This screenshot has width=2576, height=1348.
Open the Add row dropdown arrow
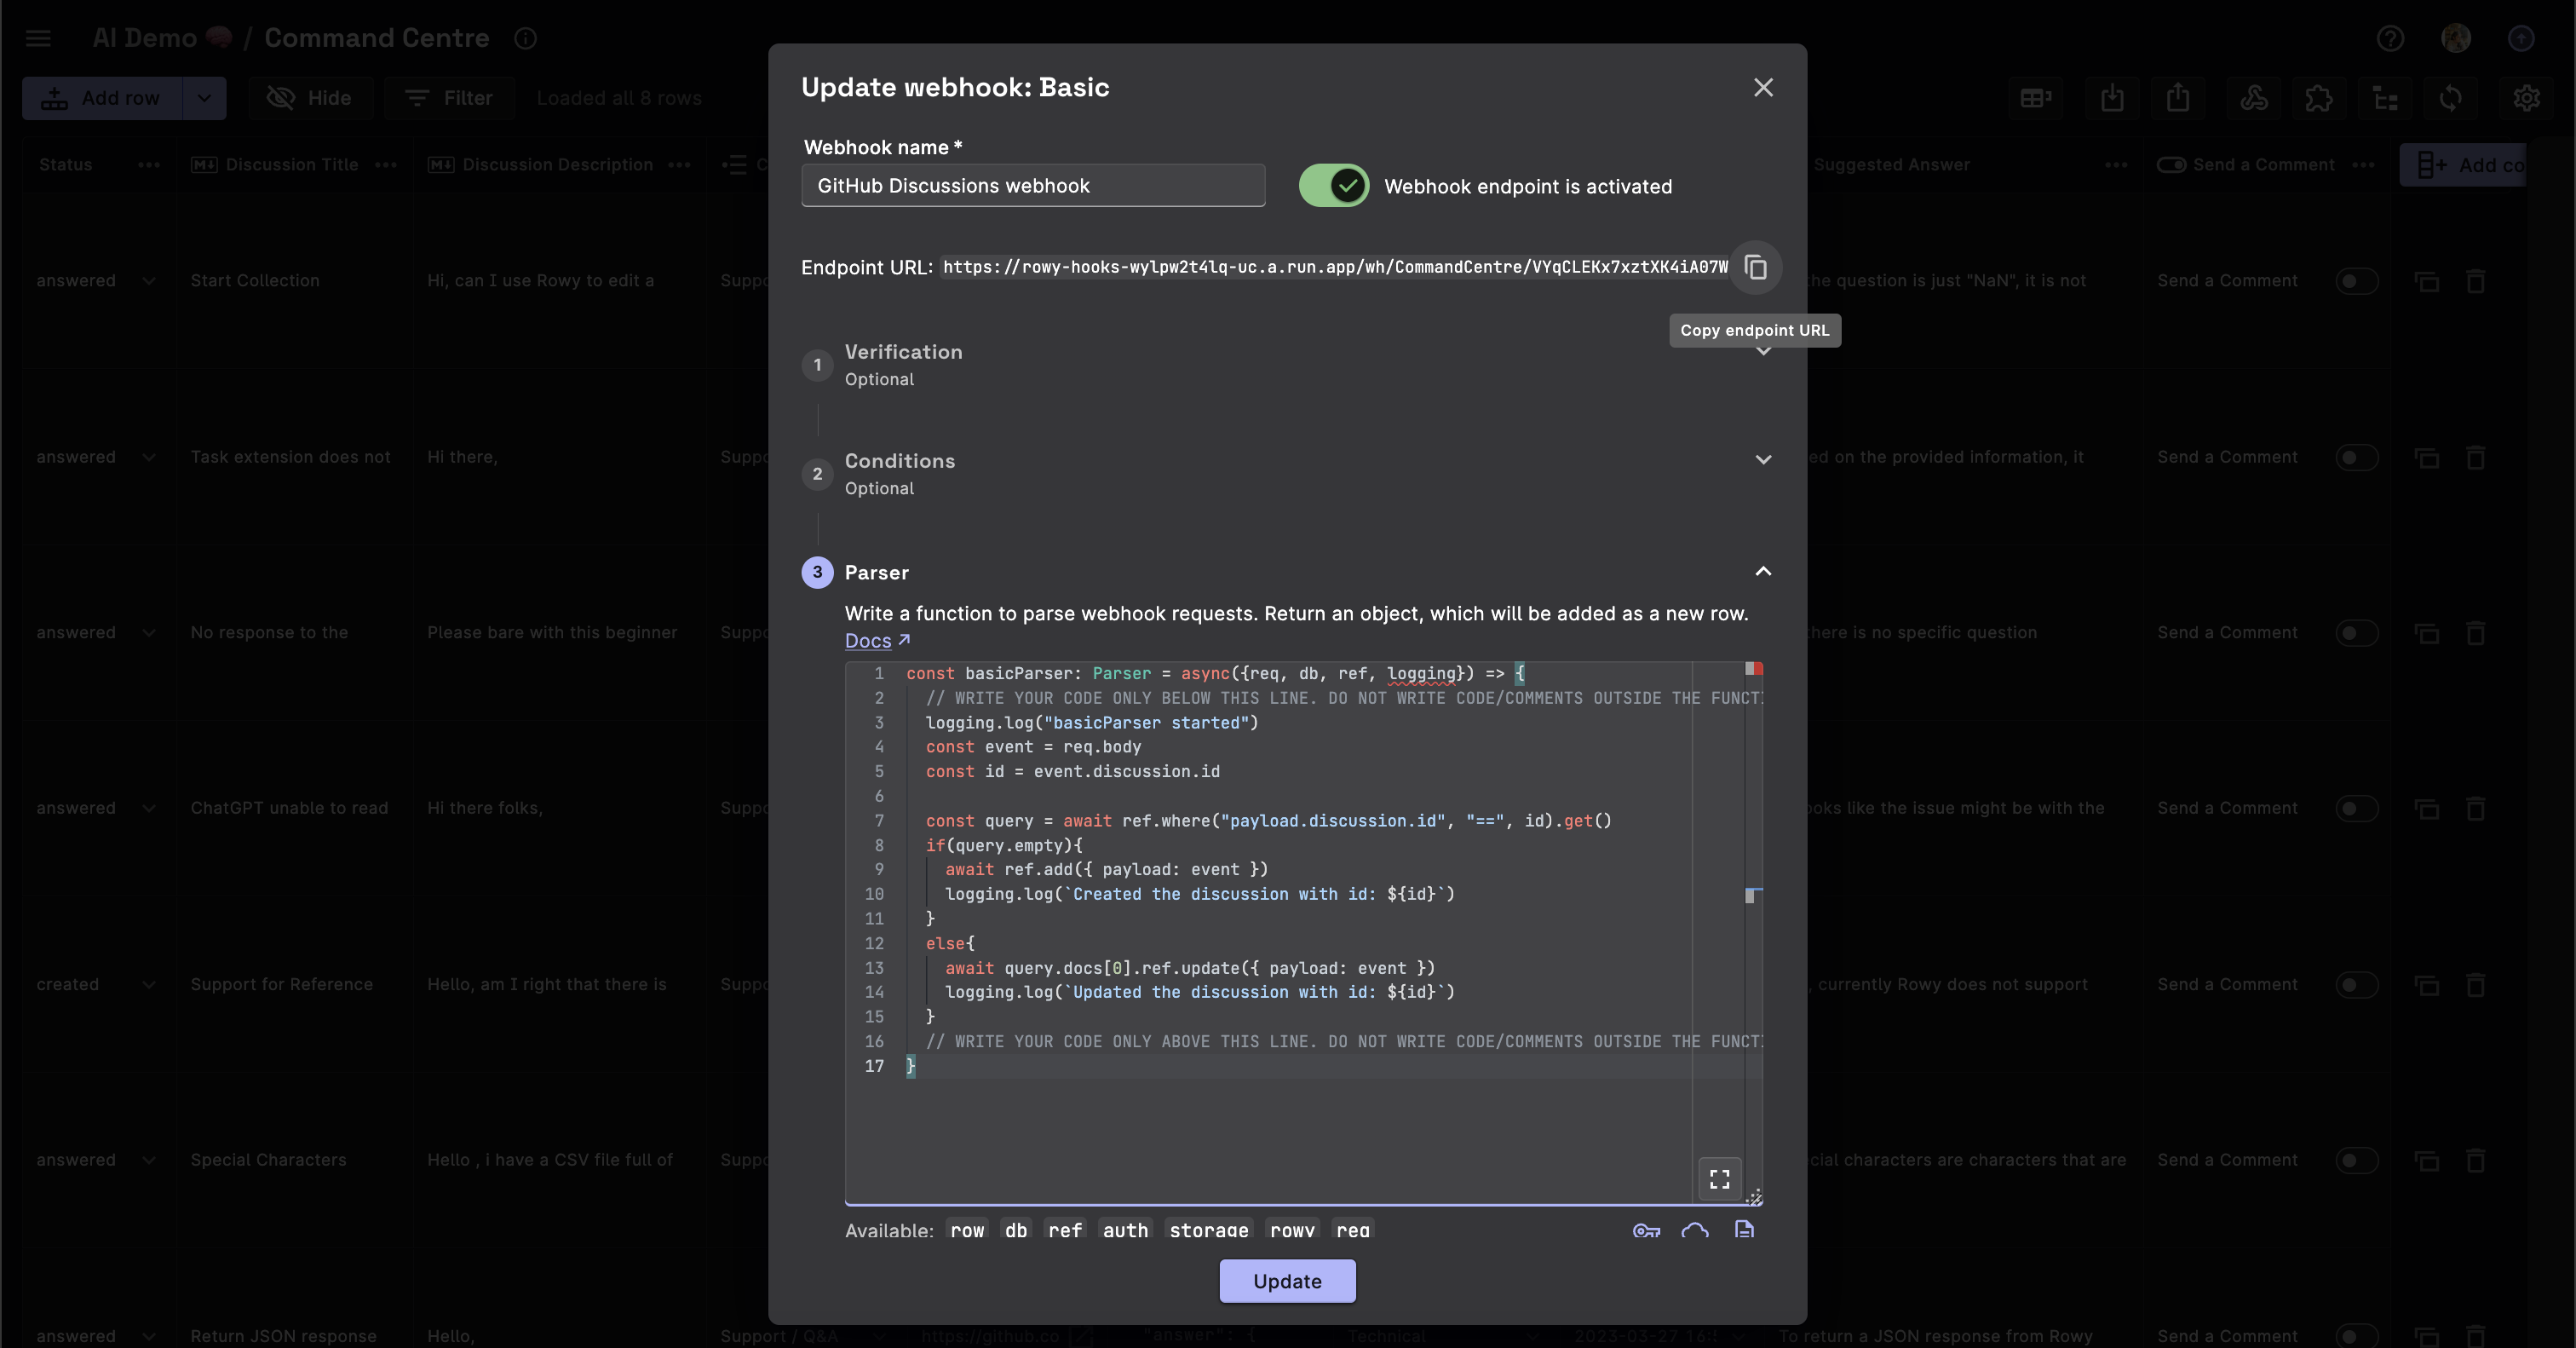tap(204, 98)
